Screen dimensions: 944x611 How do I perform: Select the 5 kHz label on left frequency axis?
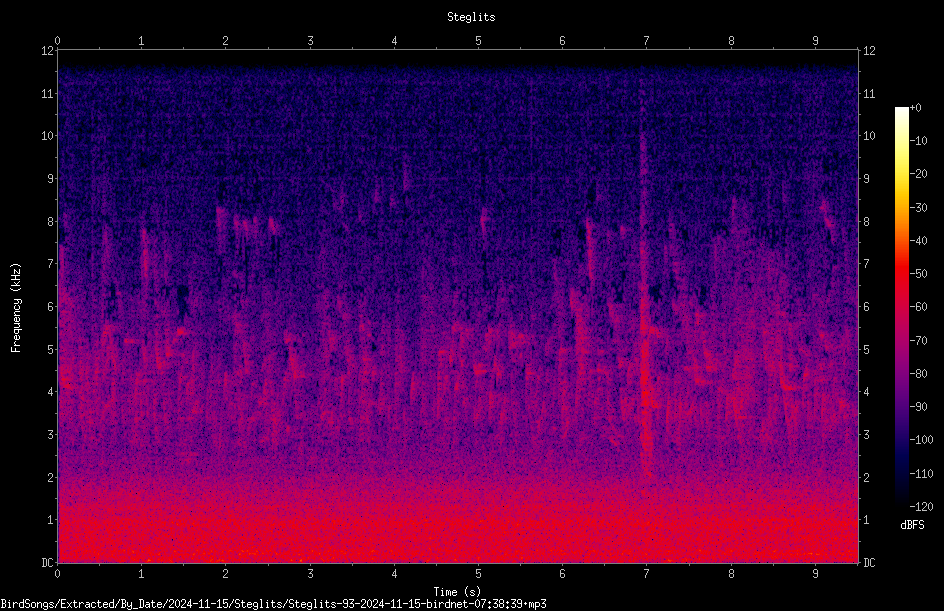[x=51, y=349]
